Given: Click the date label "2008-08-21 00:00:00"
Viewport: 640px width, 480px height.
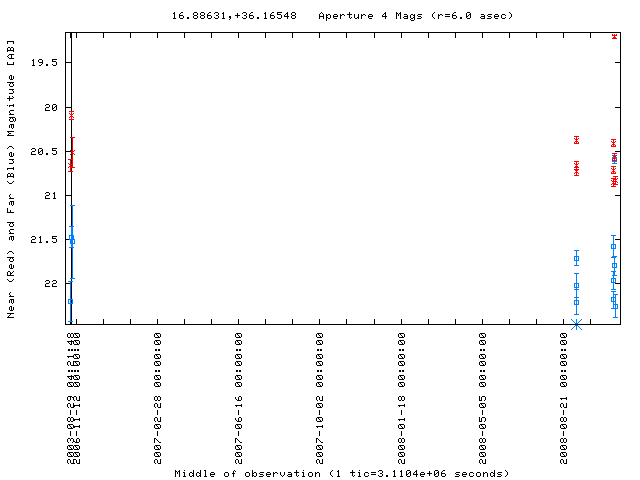Looking at the screenshot, I should point(564,398).
